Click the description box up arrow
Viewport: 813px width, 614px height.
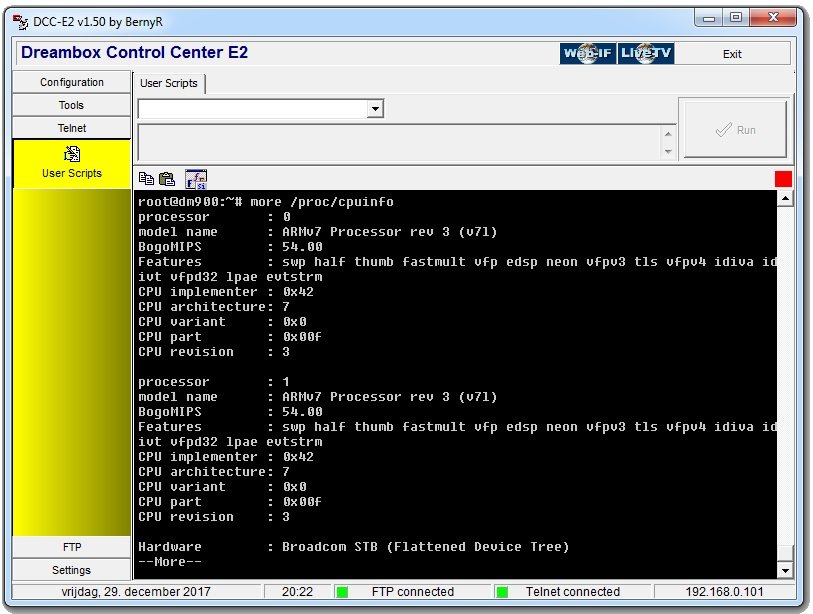(668, 134)
